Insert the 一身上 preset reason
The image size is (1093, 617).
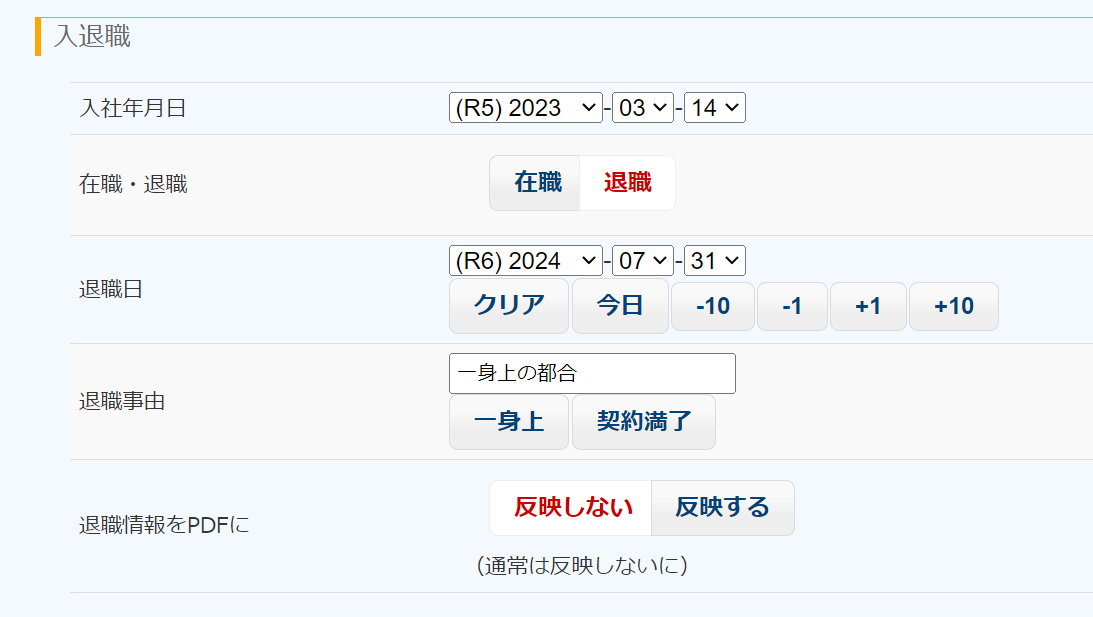(x=508, y=422)
